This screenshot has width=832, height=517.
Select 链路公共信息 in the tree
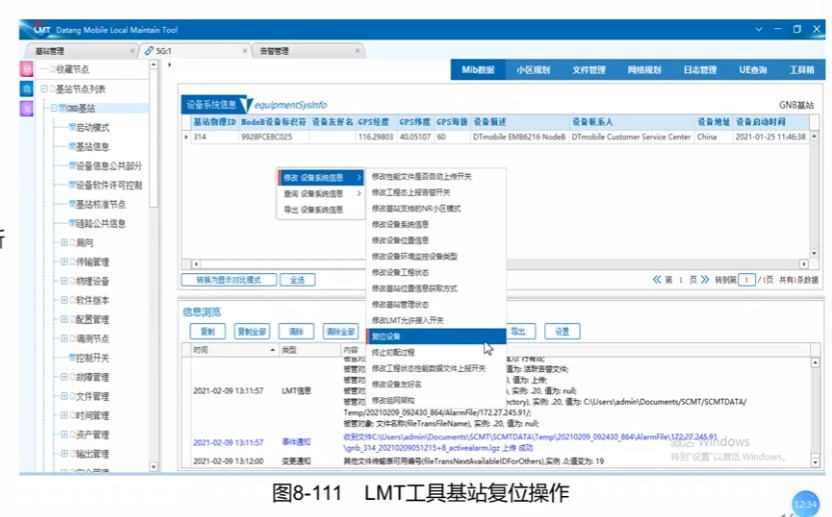101,223
